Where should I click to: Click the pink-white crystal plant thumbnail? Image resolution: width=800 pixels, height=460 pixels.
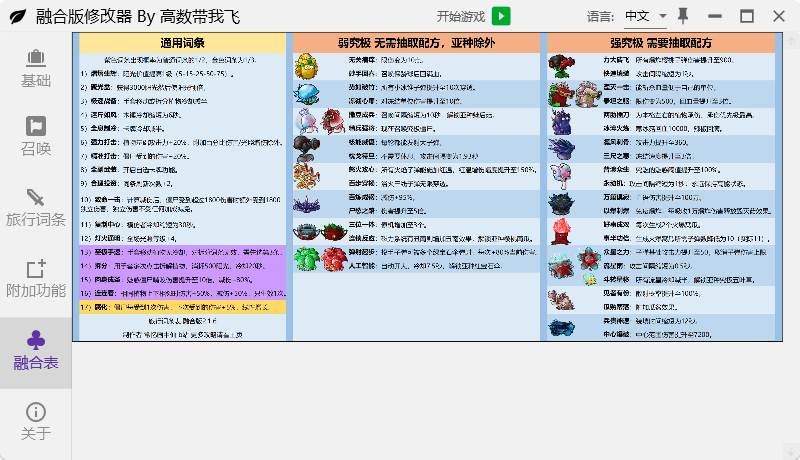(307, 121)
